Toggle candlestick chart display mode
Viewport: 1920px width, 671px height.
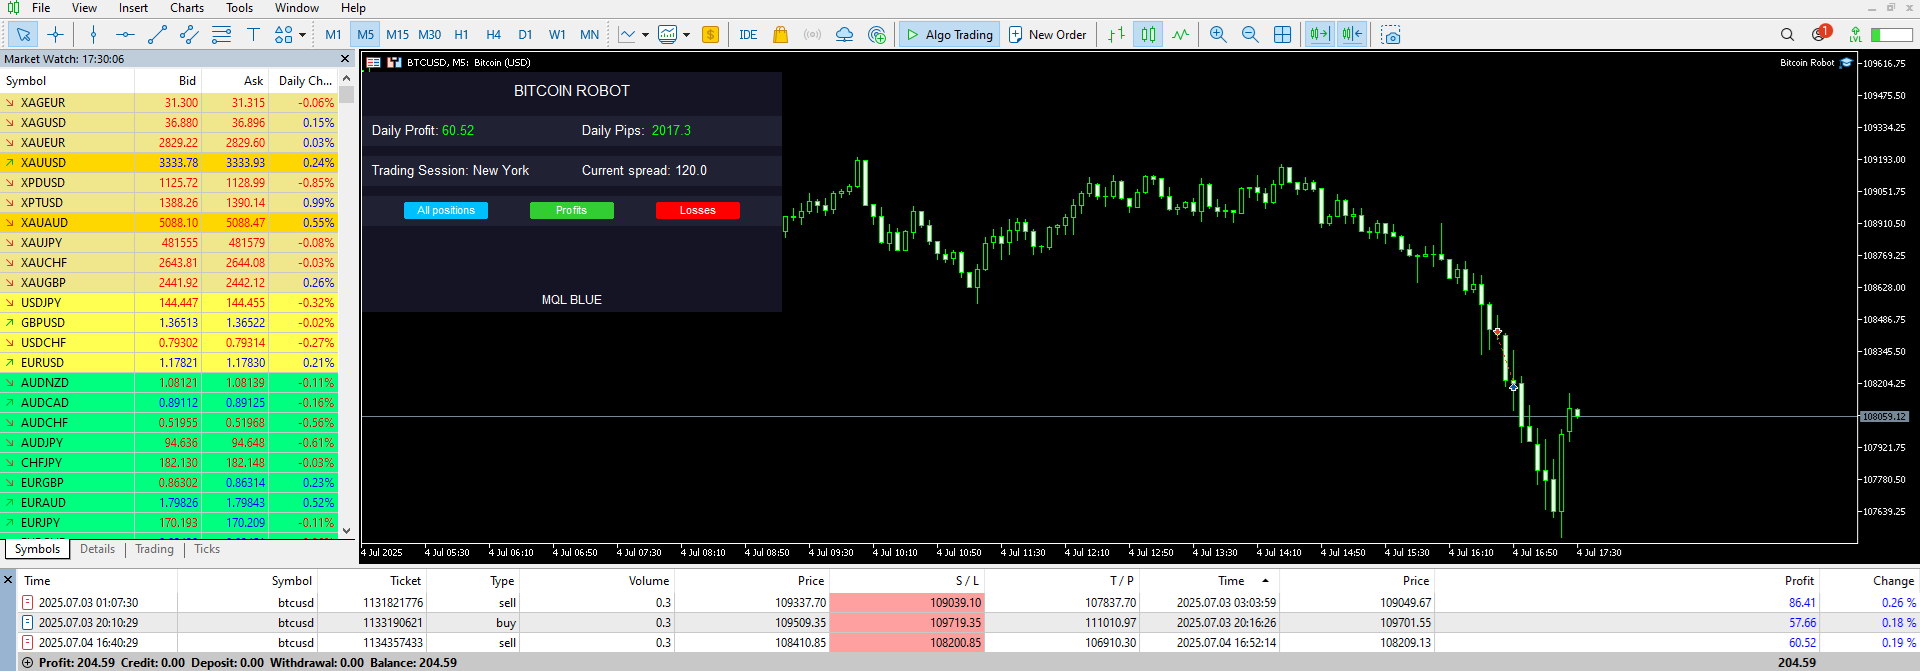1148,35
